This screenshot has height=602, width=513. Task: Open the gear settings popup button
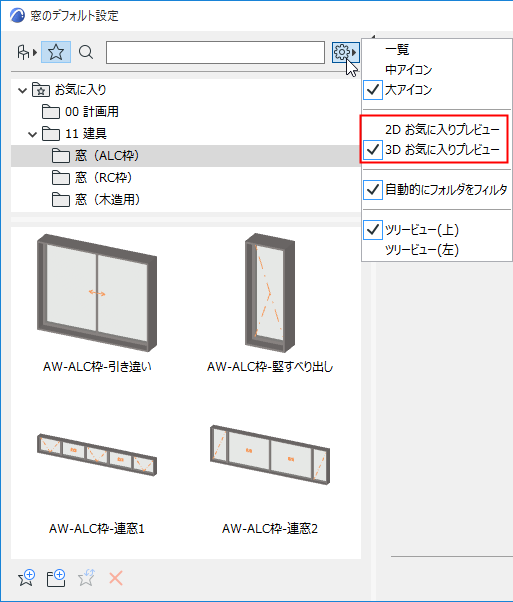(x=346, y=52)
